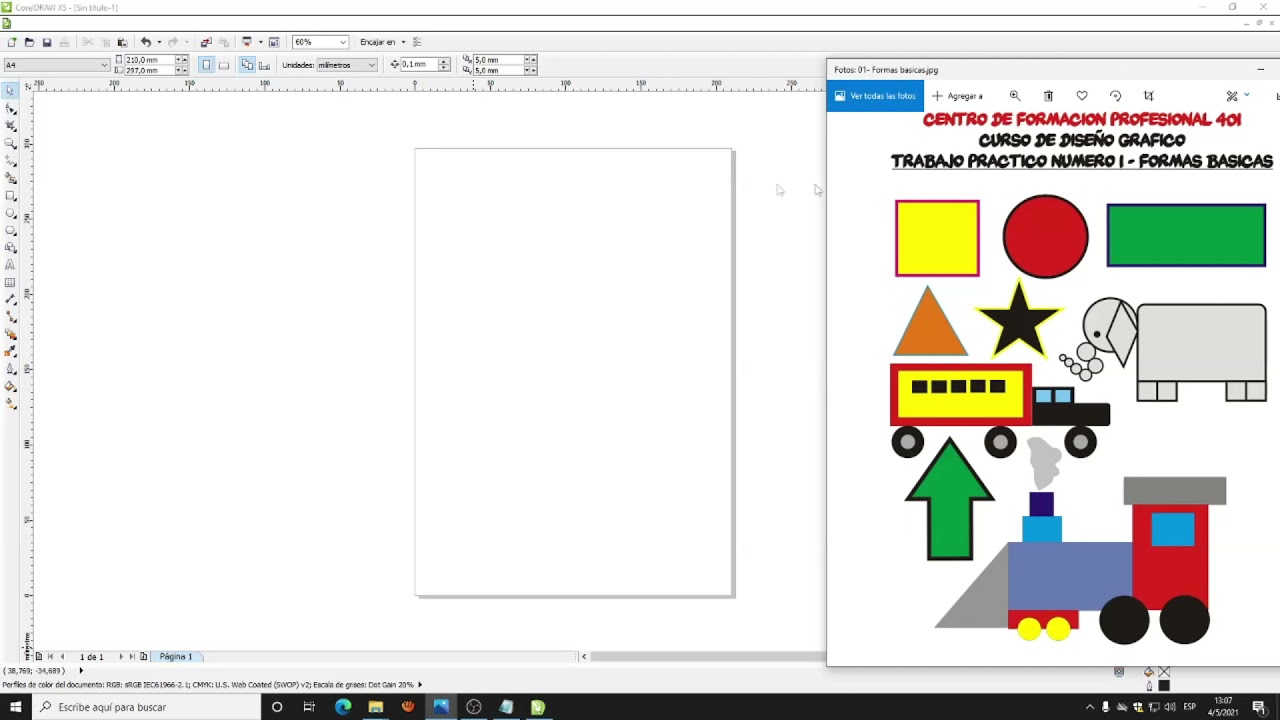Save the document with the disk icon

click(47, 42)
